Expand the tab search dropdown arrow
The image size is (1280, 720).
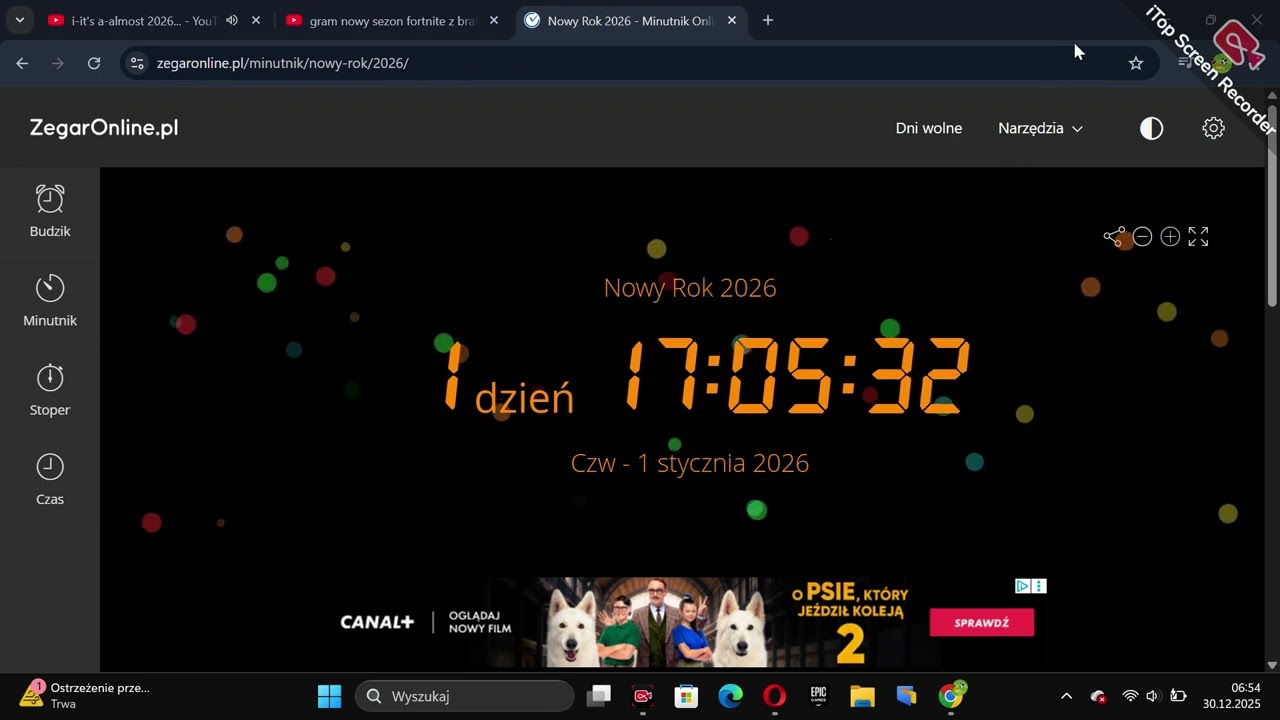pyautogui.click(x=19, y=20)
